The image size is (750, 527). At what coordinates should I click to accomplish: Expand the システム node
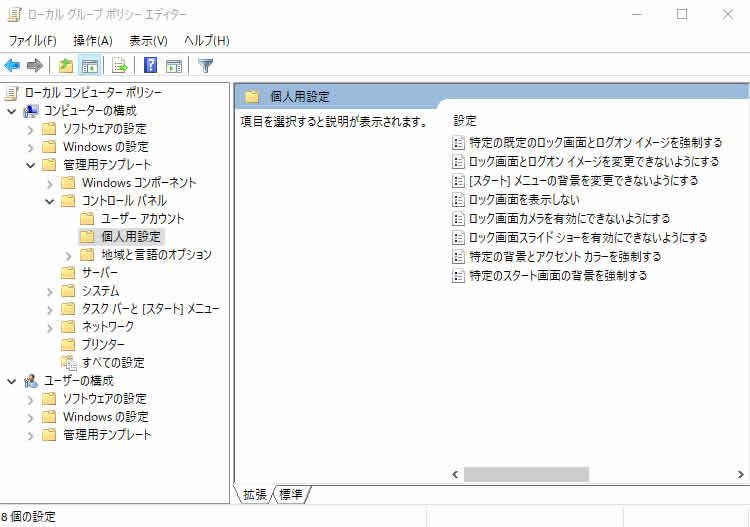(x=50, y=292)
